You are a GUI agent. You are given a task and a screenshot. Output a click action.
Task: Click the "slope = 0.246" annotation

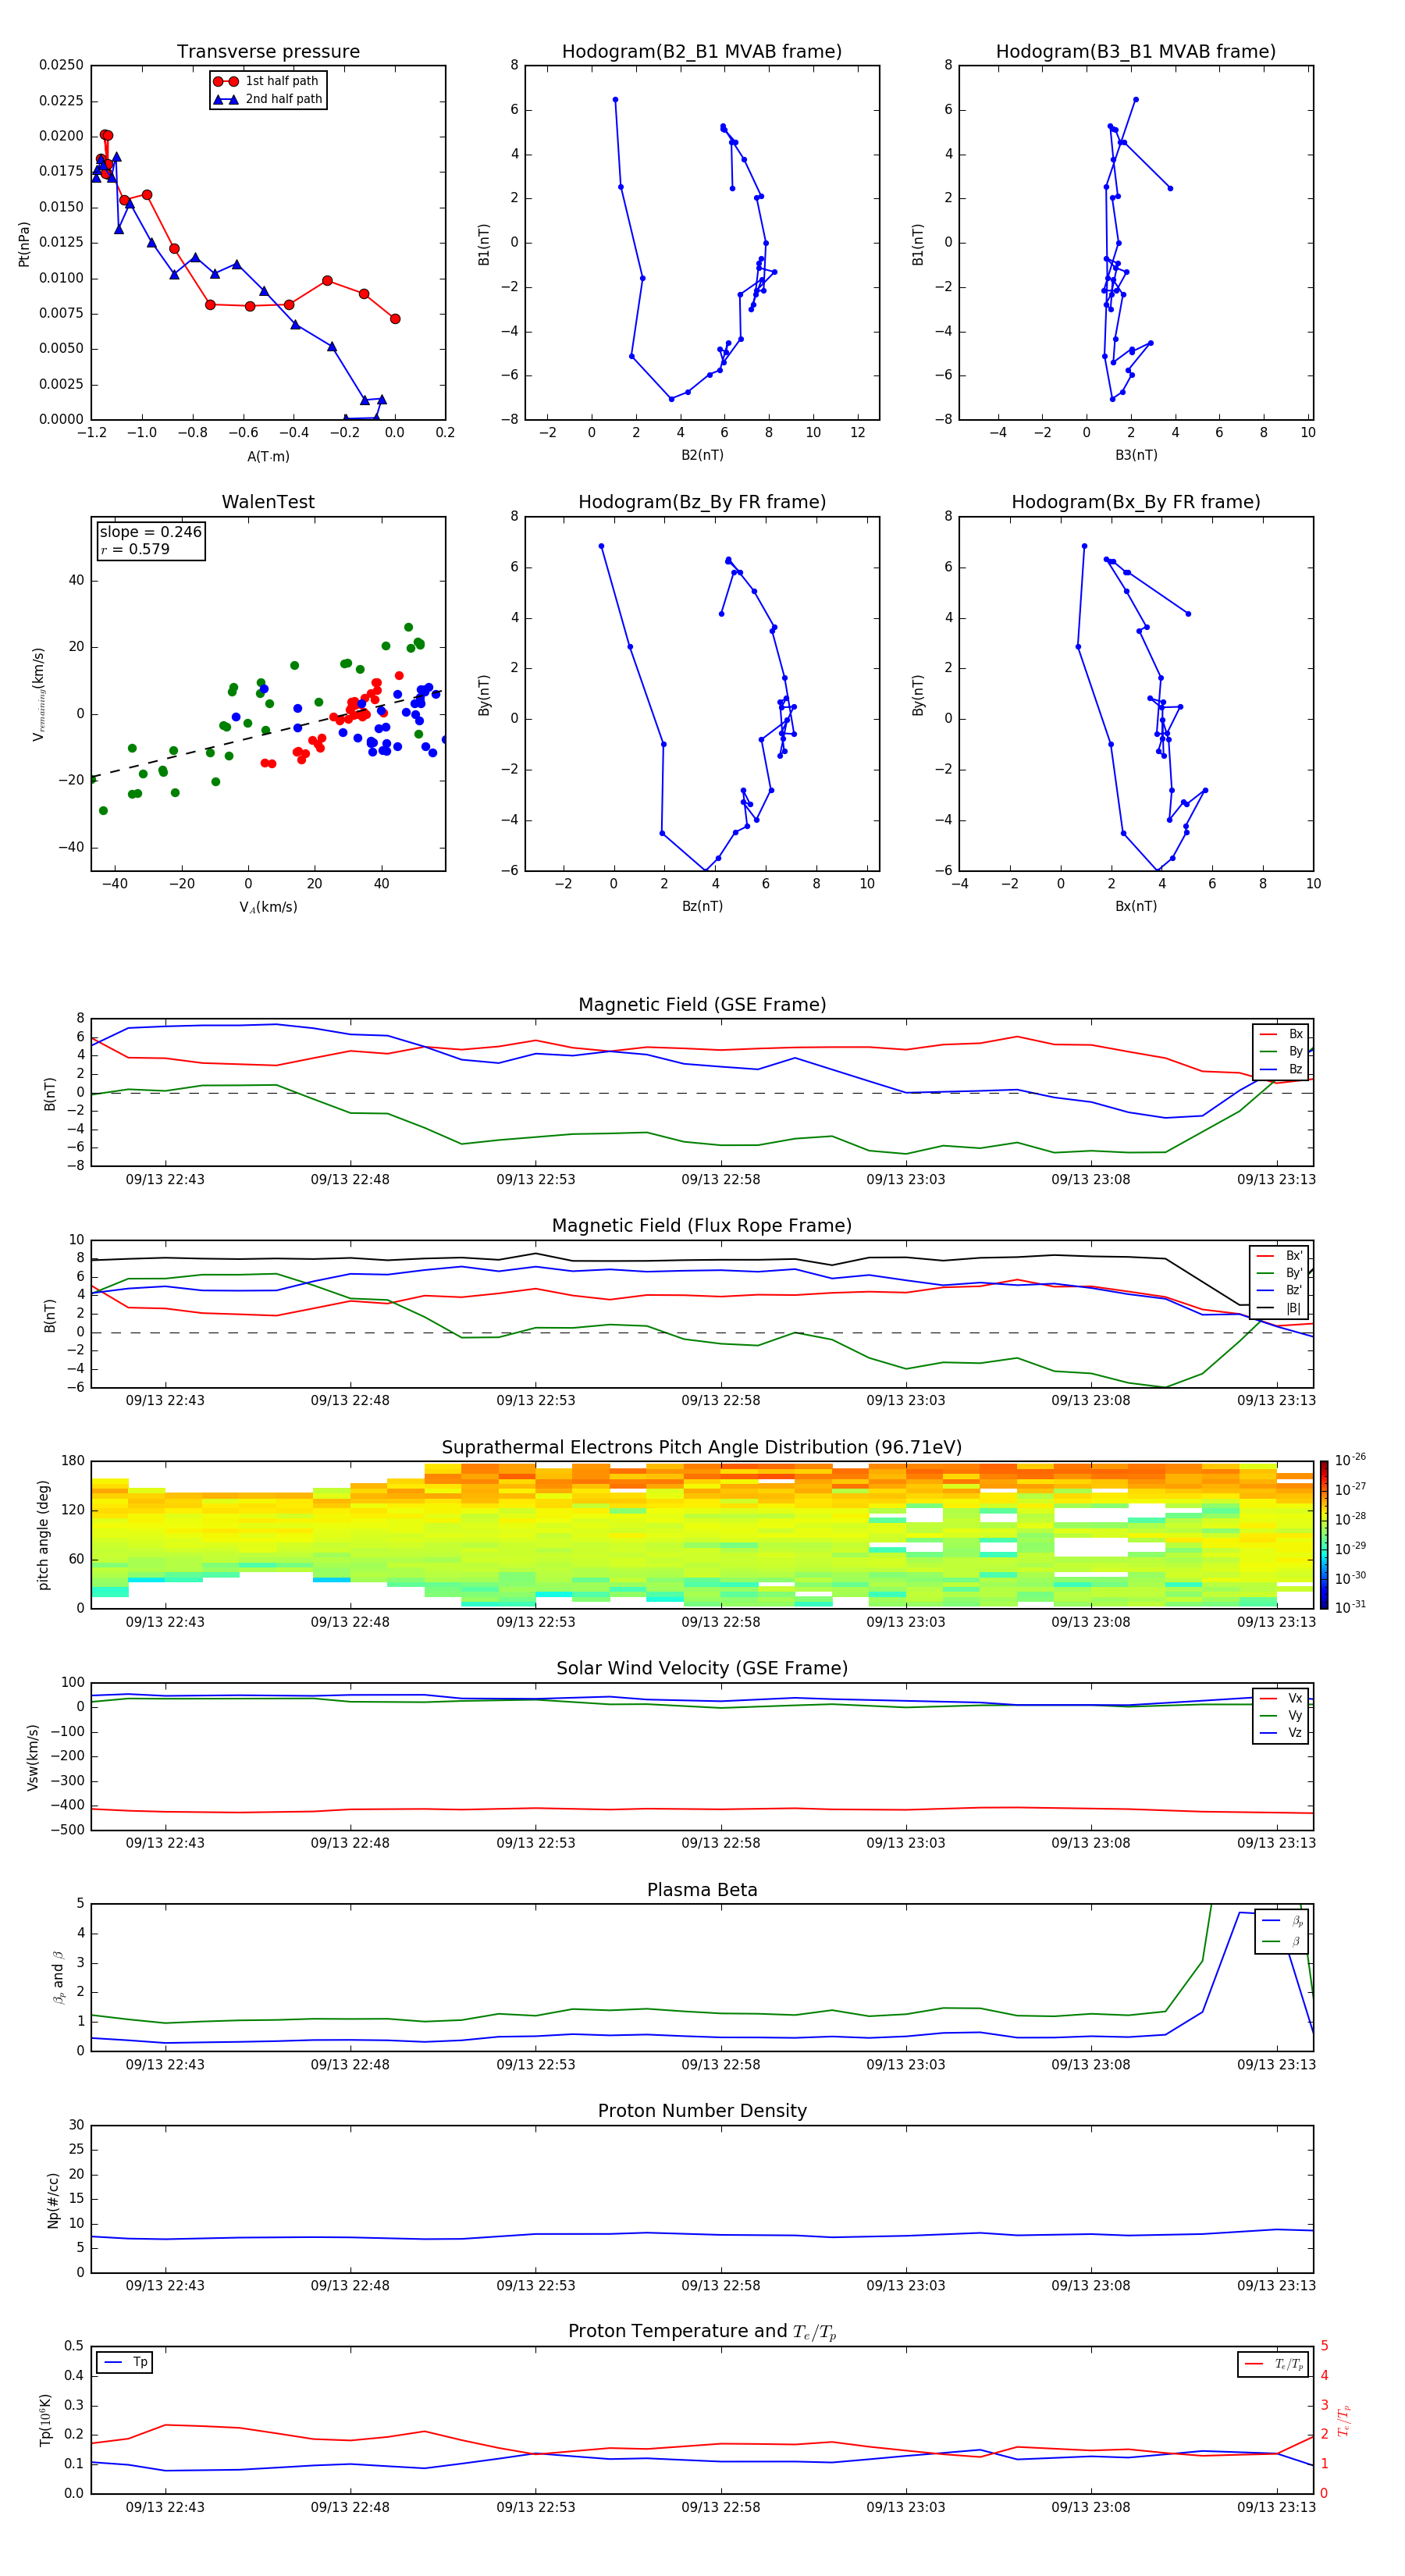tap(150, 532)
